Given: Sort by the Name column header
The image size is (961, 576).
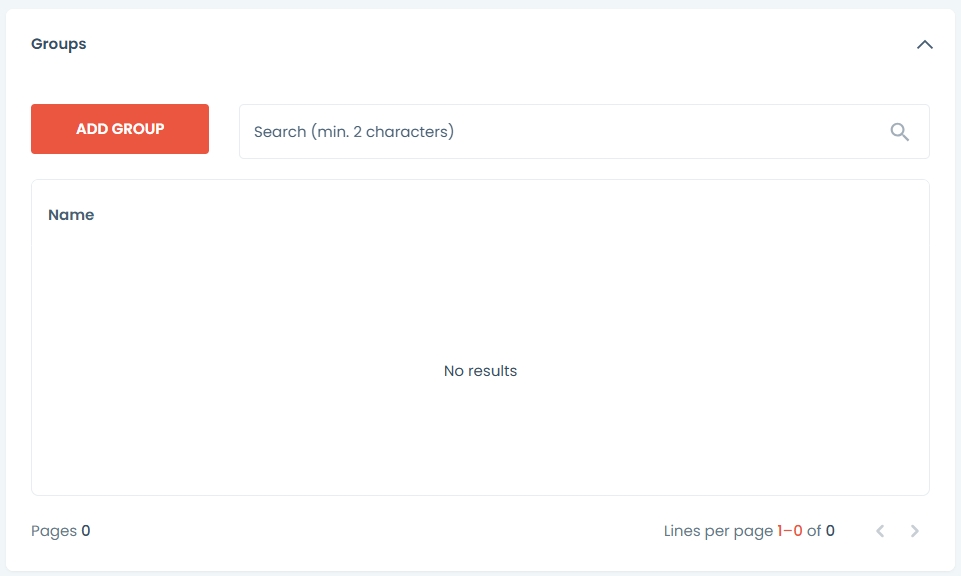Looking at the screenshot, I should coord(71,215).
